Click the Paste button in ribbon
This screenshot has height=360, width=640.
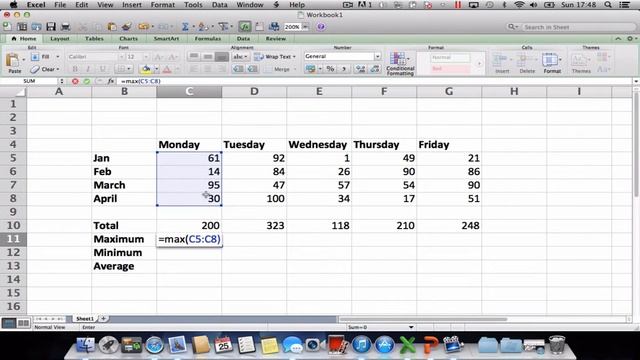14,63
